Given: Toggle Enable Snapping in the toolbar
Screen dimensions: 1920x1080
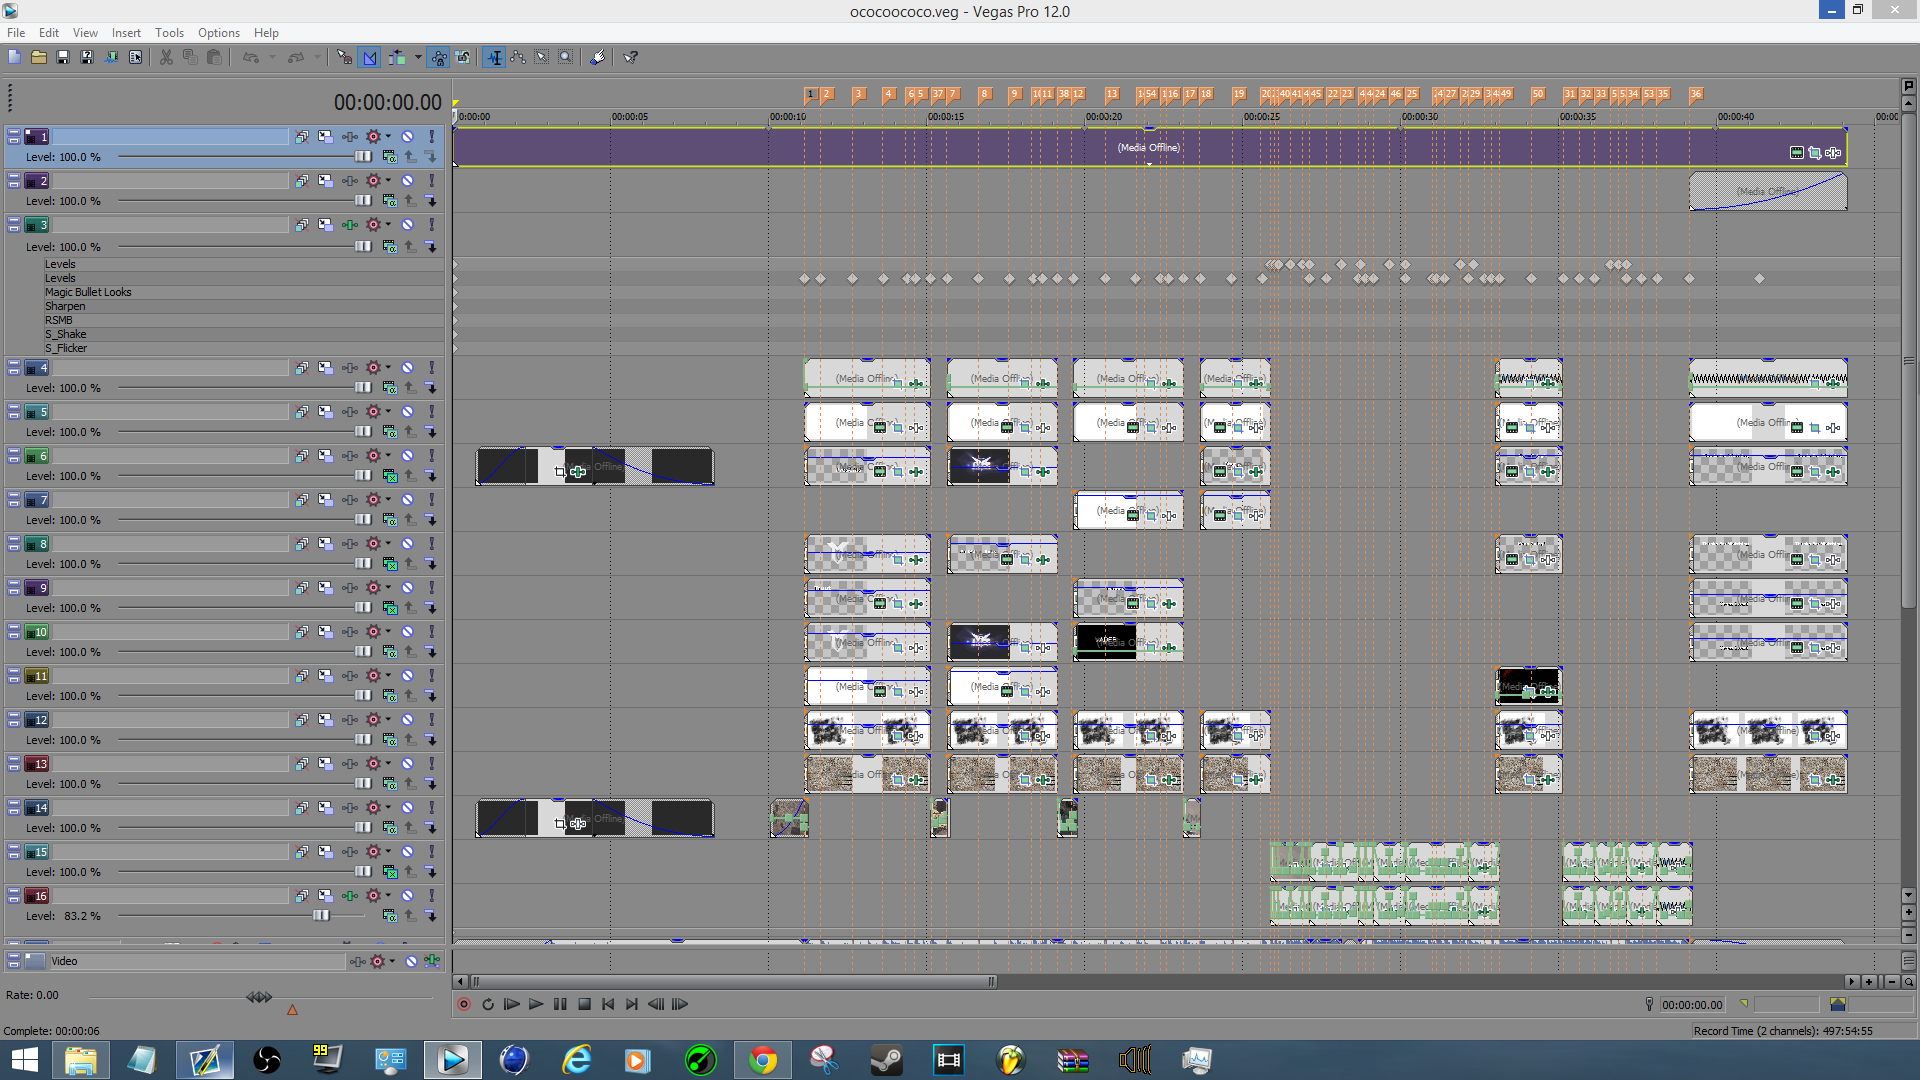Looking at the screenshot, I should [344, 57].
